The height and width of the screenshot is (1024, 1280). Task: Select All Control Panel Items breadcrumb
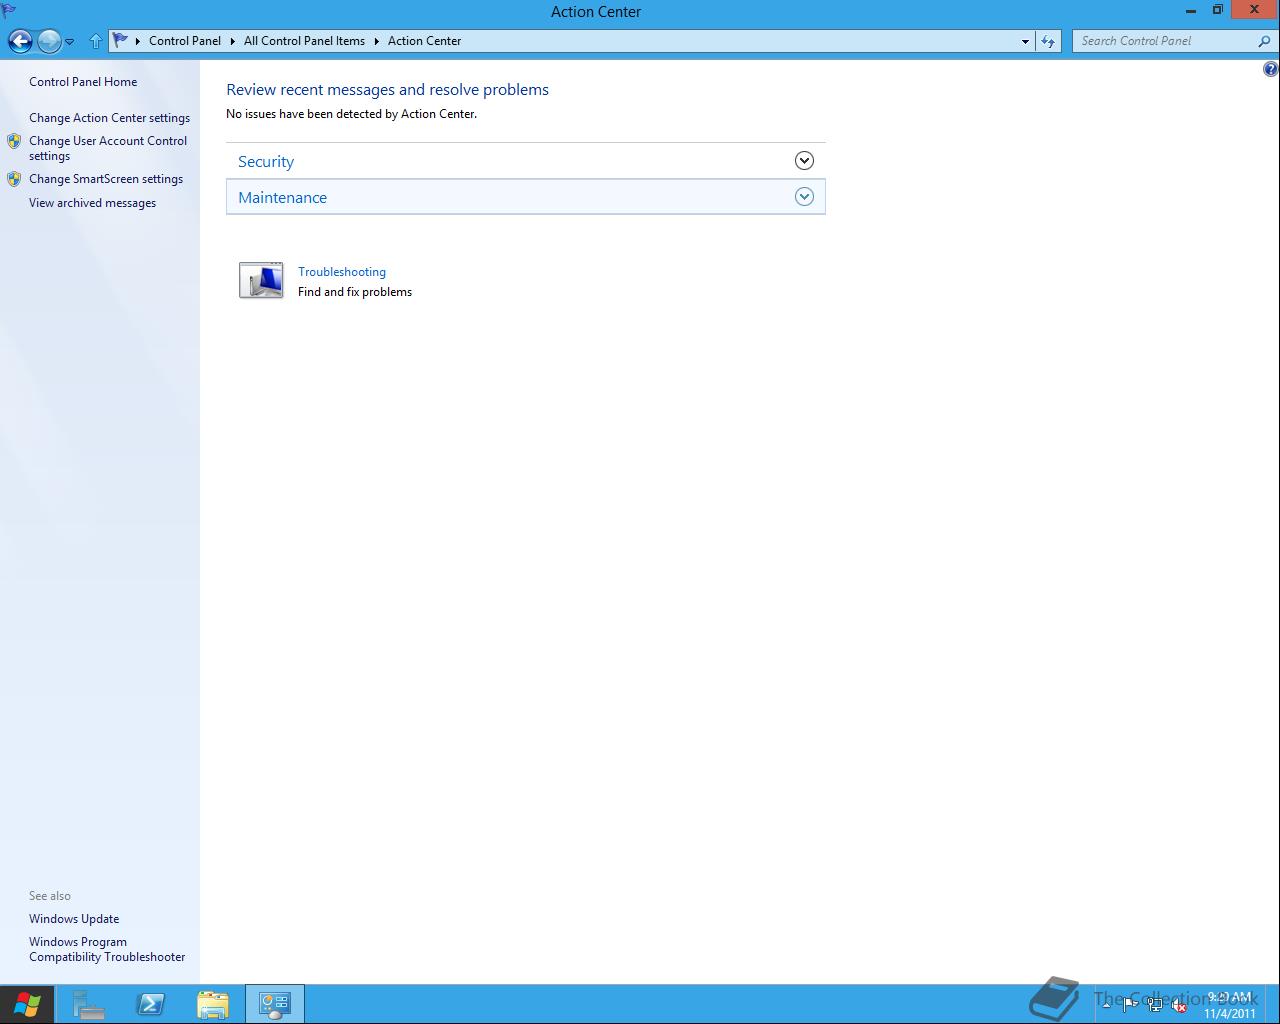tap(304, 41)
